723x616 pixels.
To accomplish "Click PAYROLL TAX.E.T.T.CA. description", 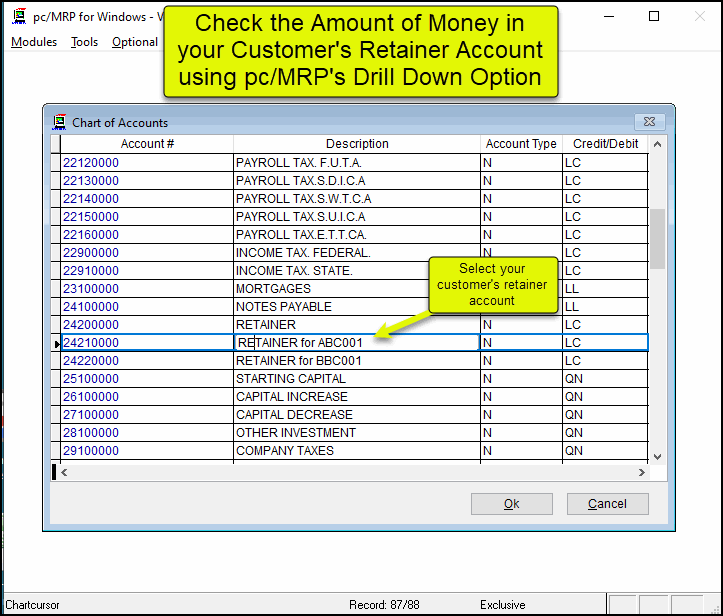I will [356, 235].
